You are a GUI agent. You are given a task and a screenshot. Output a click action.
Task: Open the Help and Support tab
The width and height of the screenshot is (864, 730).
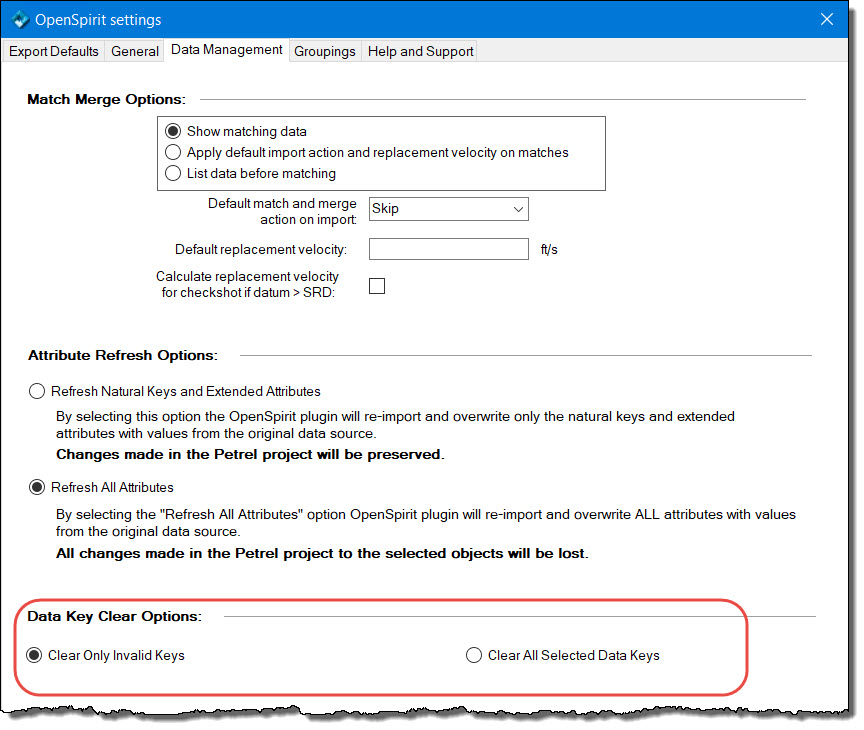click(420, 51)
